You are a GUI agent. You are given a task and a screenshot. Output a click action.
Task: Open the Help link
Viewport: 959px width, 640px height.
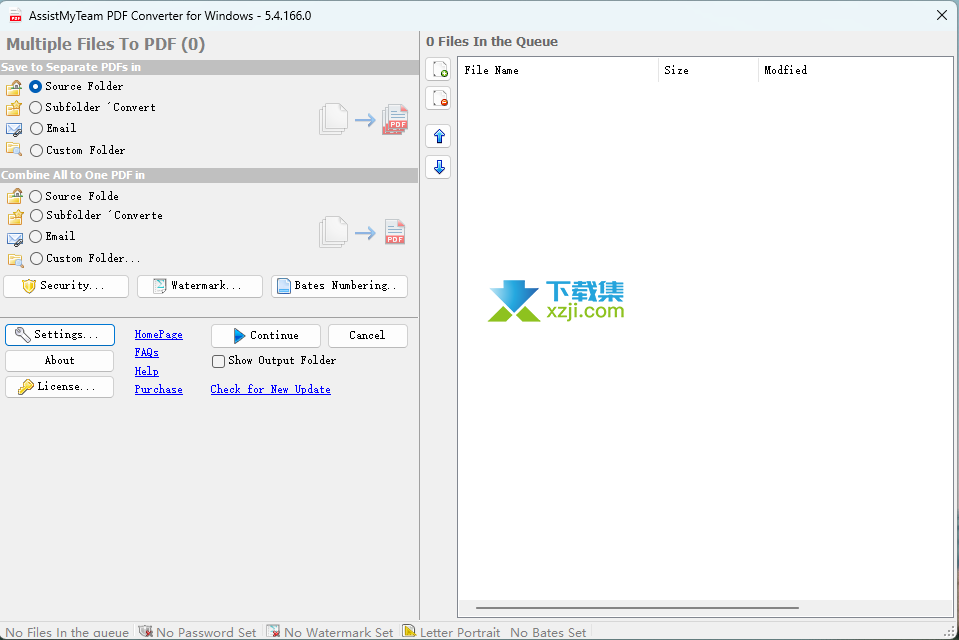[147, 371]
